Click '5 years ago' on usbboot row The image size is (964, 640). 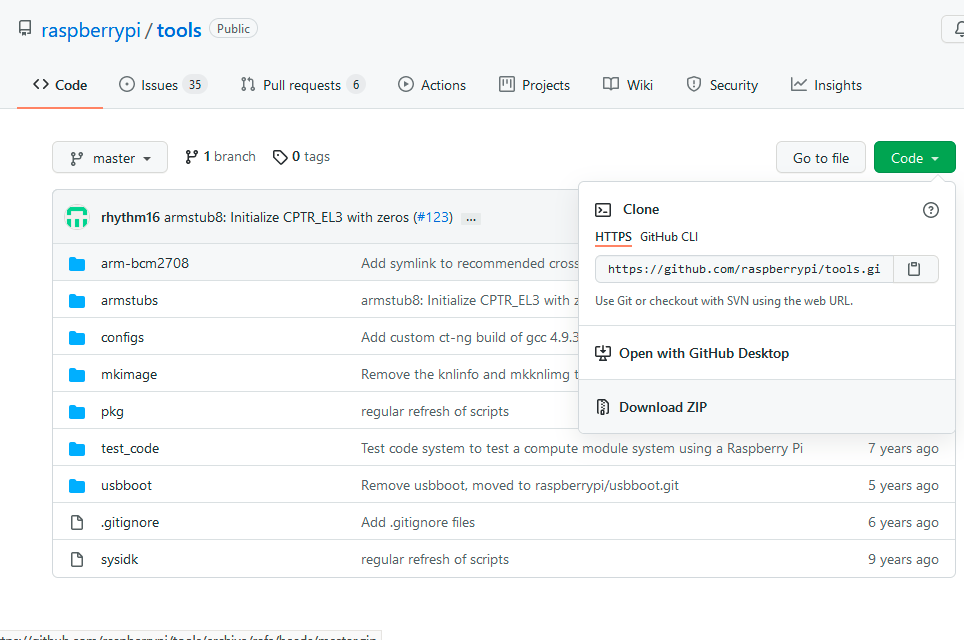[903, 485]
